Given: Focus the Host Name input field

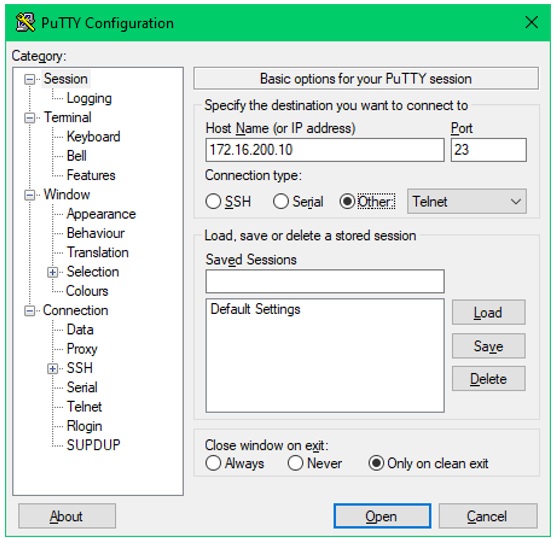Looking at the screenshot, I should 325,150.
